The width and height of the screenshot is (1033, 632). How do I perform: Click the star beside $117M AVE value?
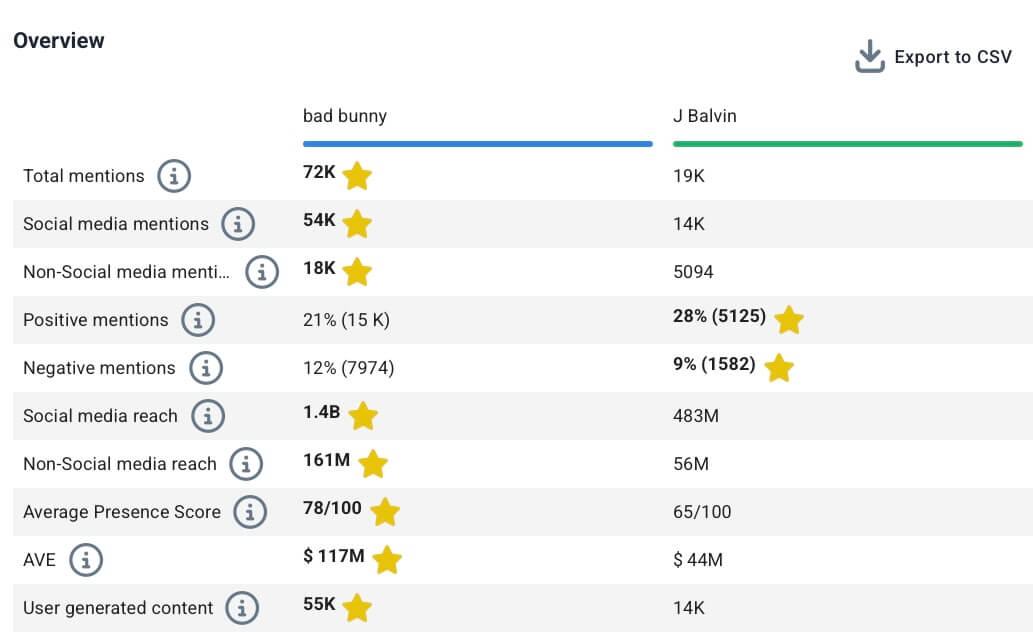click(386, 560)
